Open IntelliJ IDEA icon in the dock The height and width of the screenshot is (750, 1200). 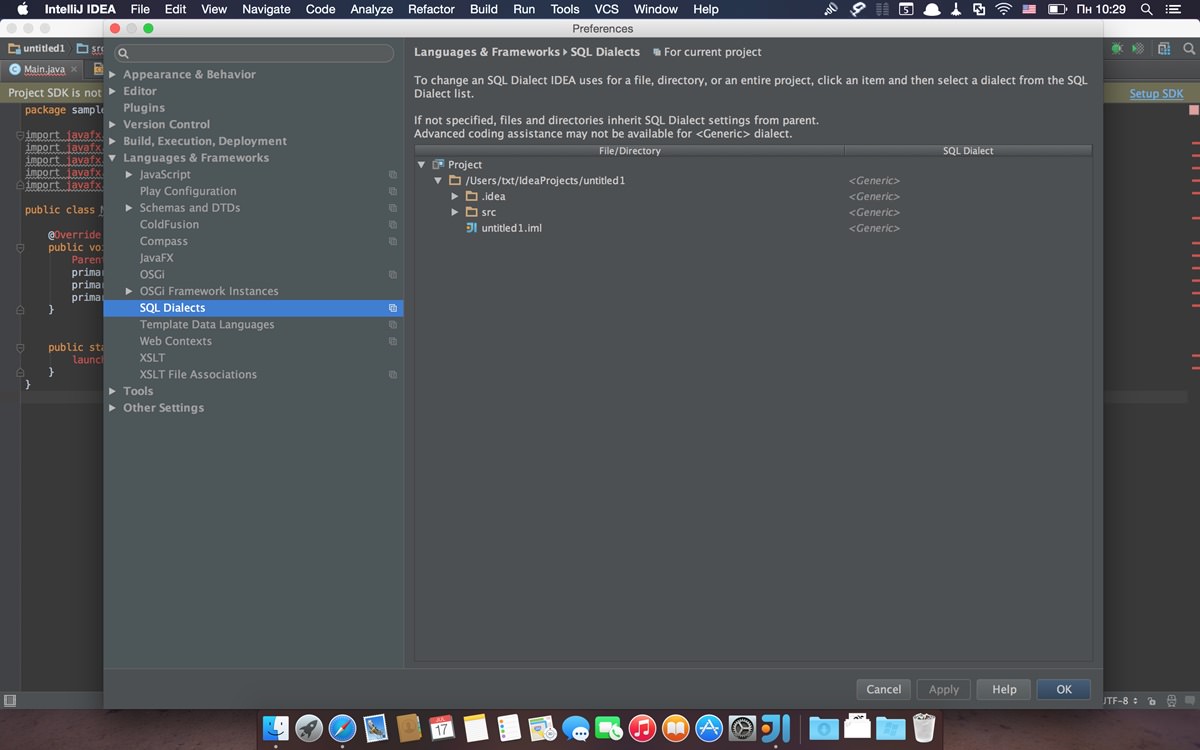[x=776, y=728]
